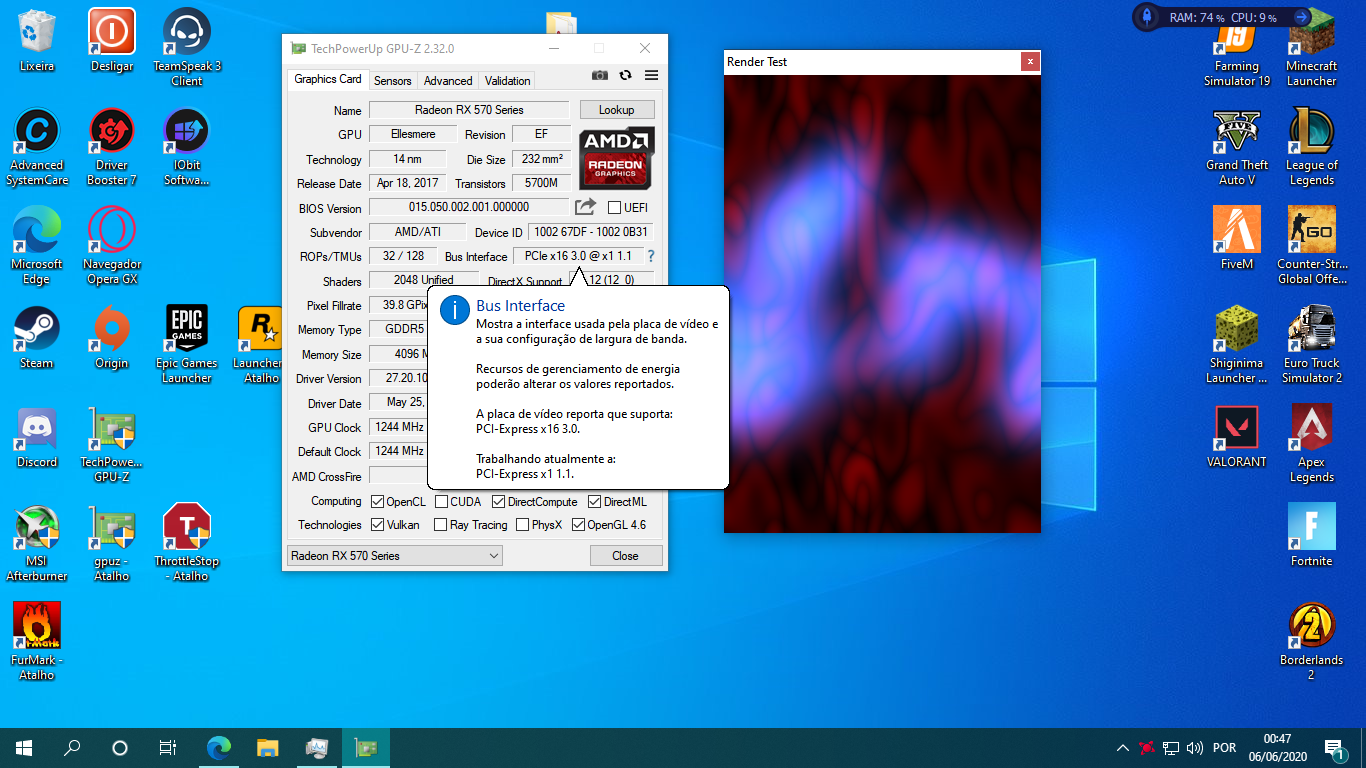
Task: Click the Windows Start button
Action: 24,748
